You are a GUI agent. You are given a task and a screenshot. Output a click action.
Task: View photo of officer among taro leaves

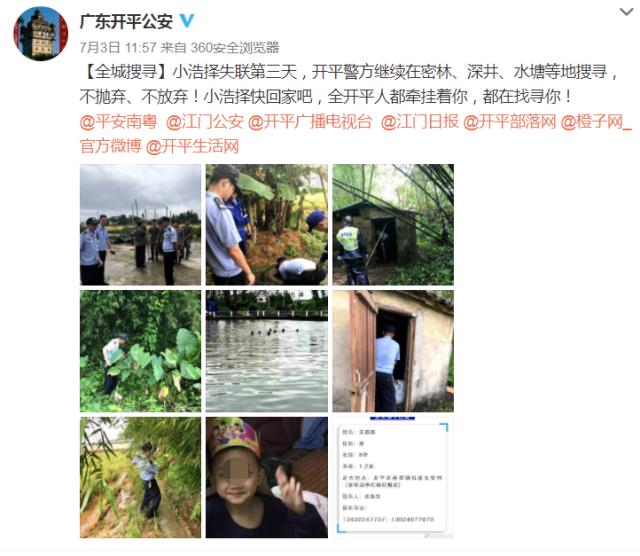coord(140,351)
